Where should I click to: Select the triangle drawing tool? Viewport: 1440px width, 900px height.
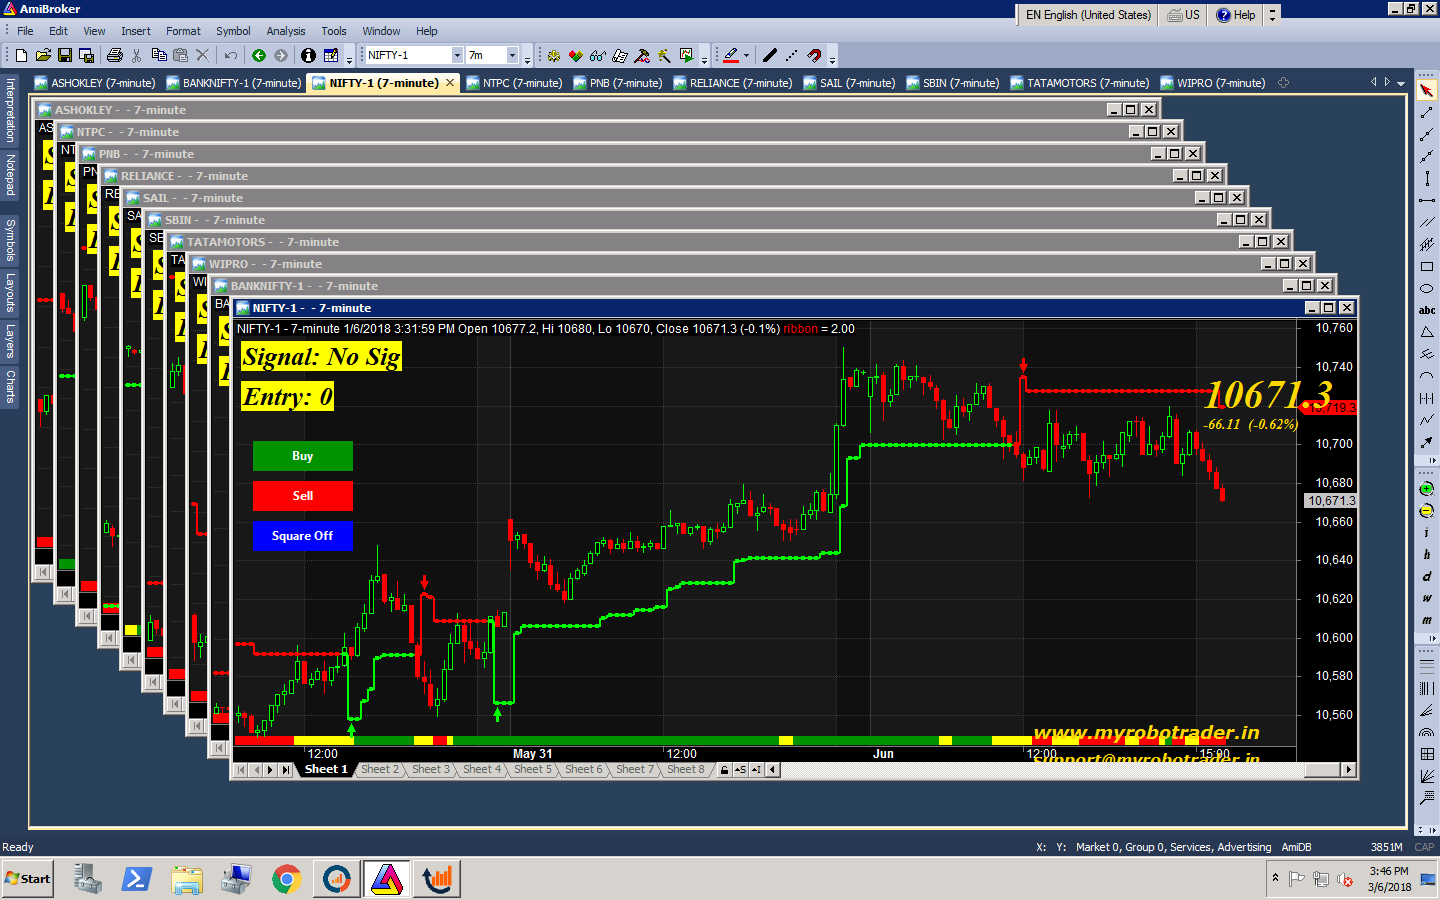[1427, 332]
